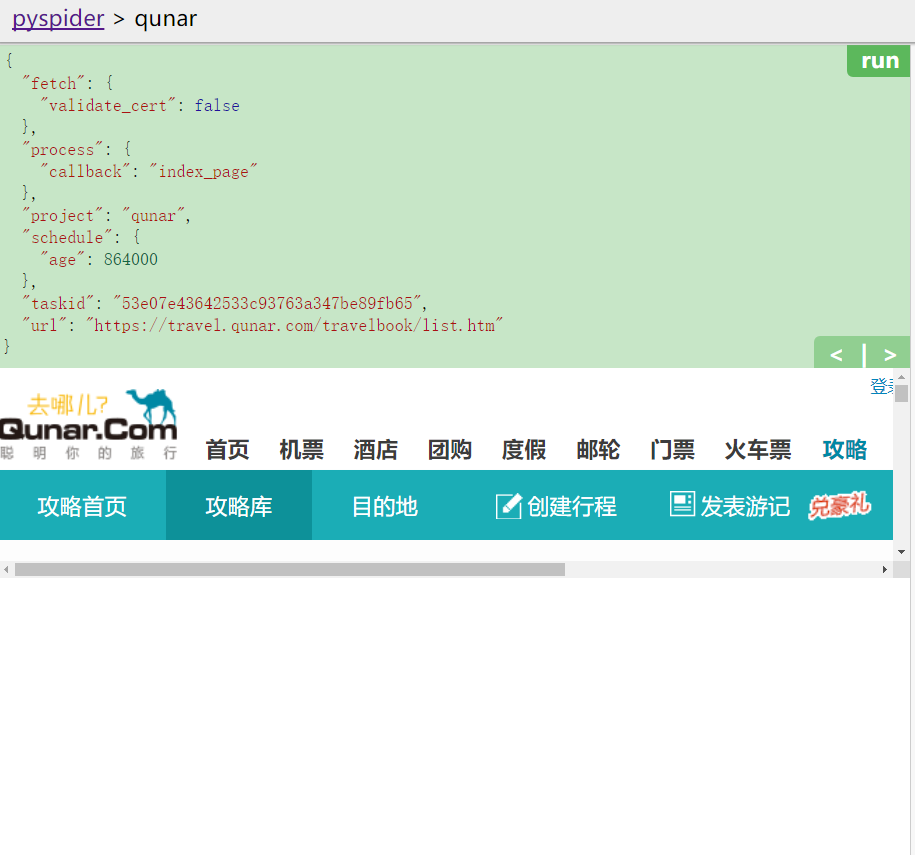Switch to the 目的地 tab
The image size is (915, 855).
pos(385,505)
